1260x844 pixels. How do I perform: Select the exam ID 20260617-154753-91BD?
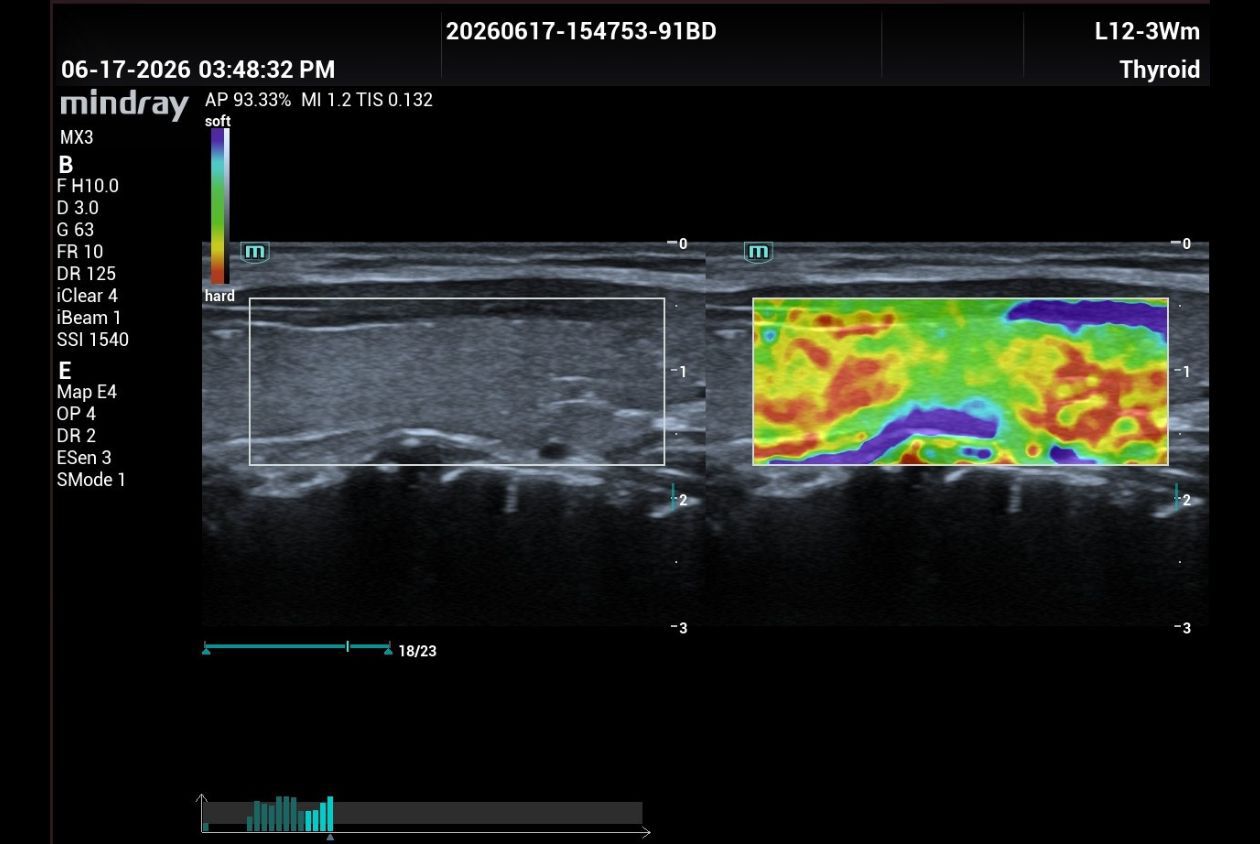coord(581,31)
